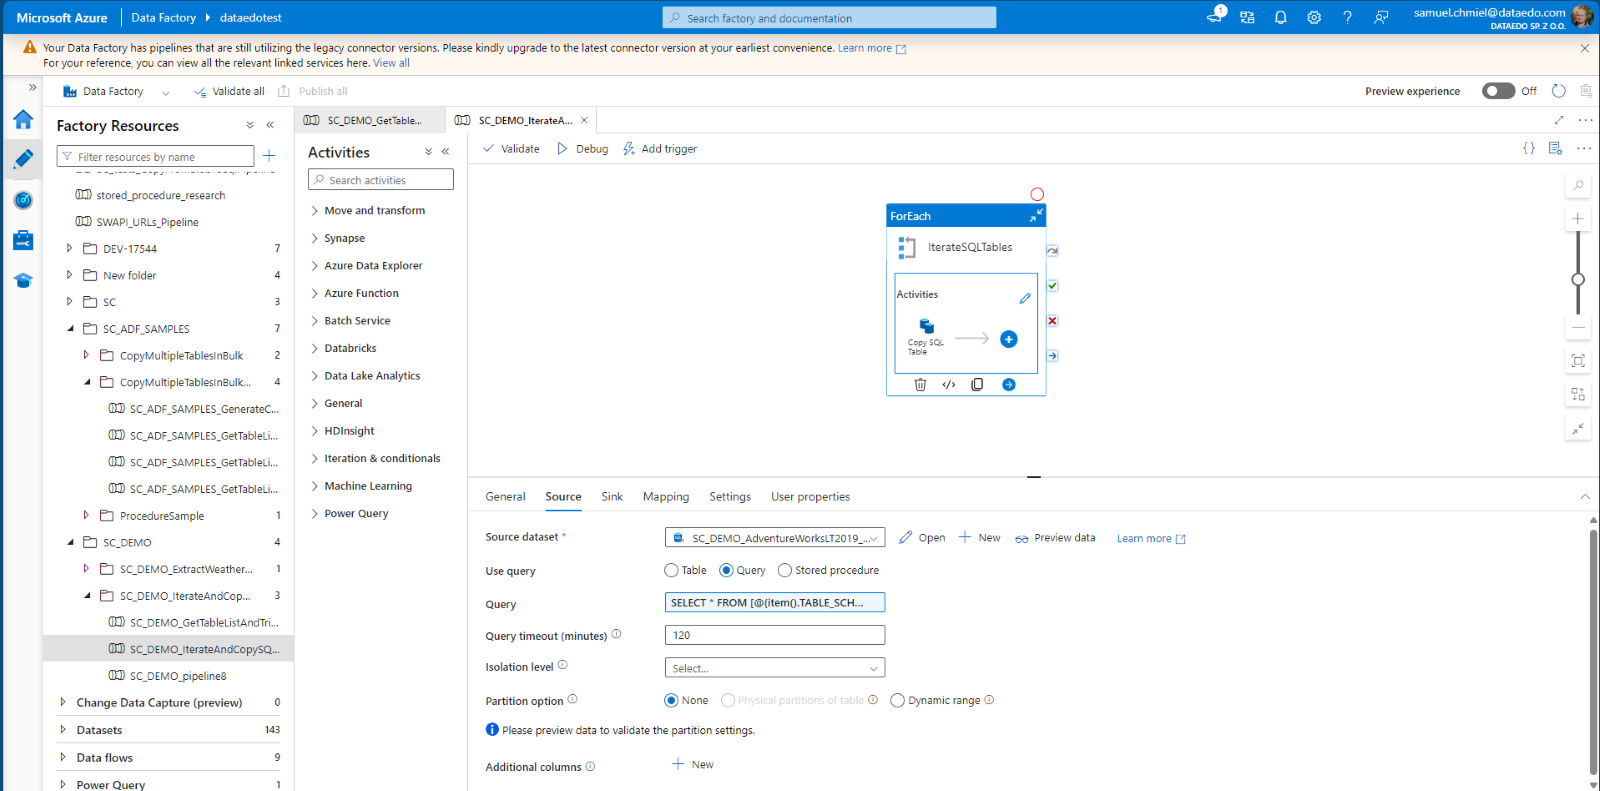This screenshot has height=791, width=1600.
Task: Open the View all linked services link
Action: (391, 63)
